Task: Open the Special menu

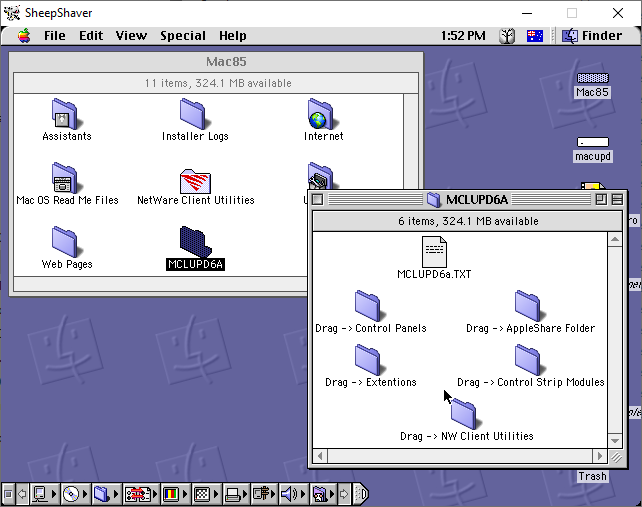Action: (183, 36)
